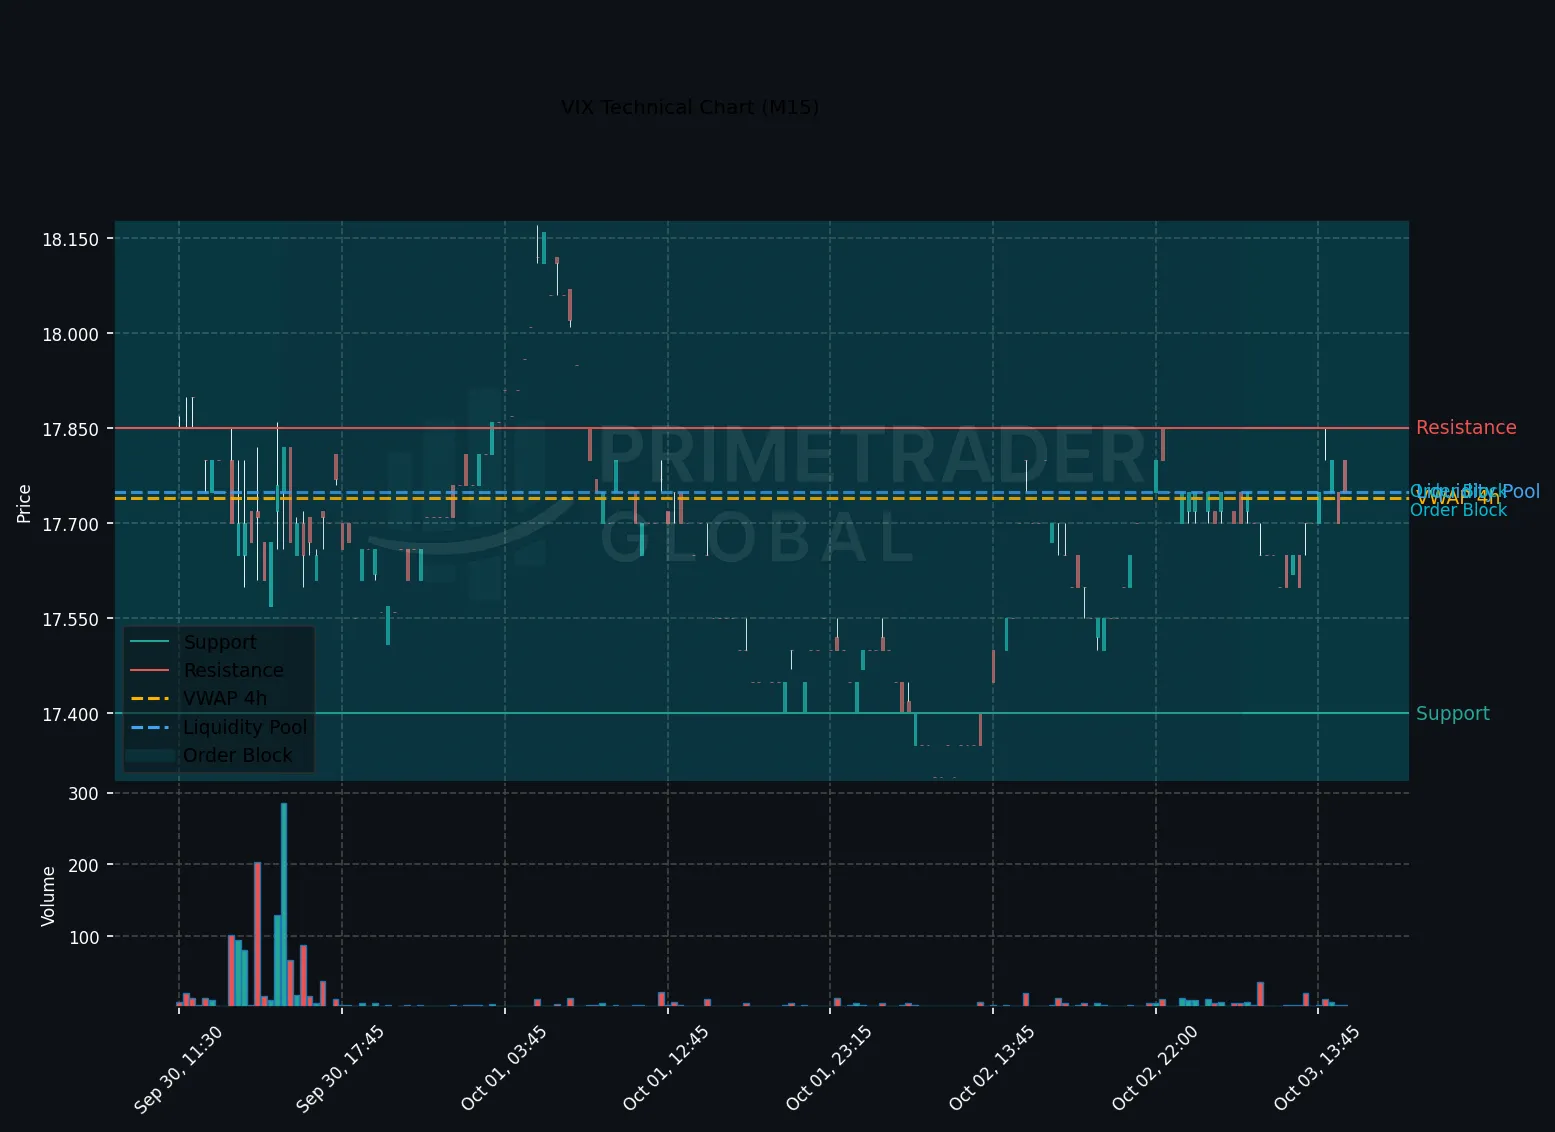Click the Resistance entry text in the legend
Screen dimensions: 1555x1132
pyautogui.click(x=233, y=670)
